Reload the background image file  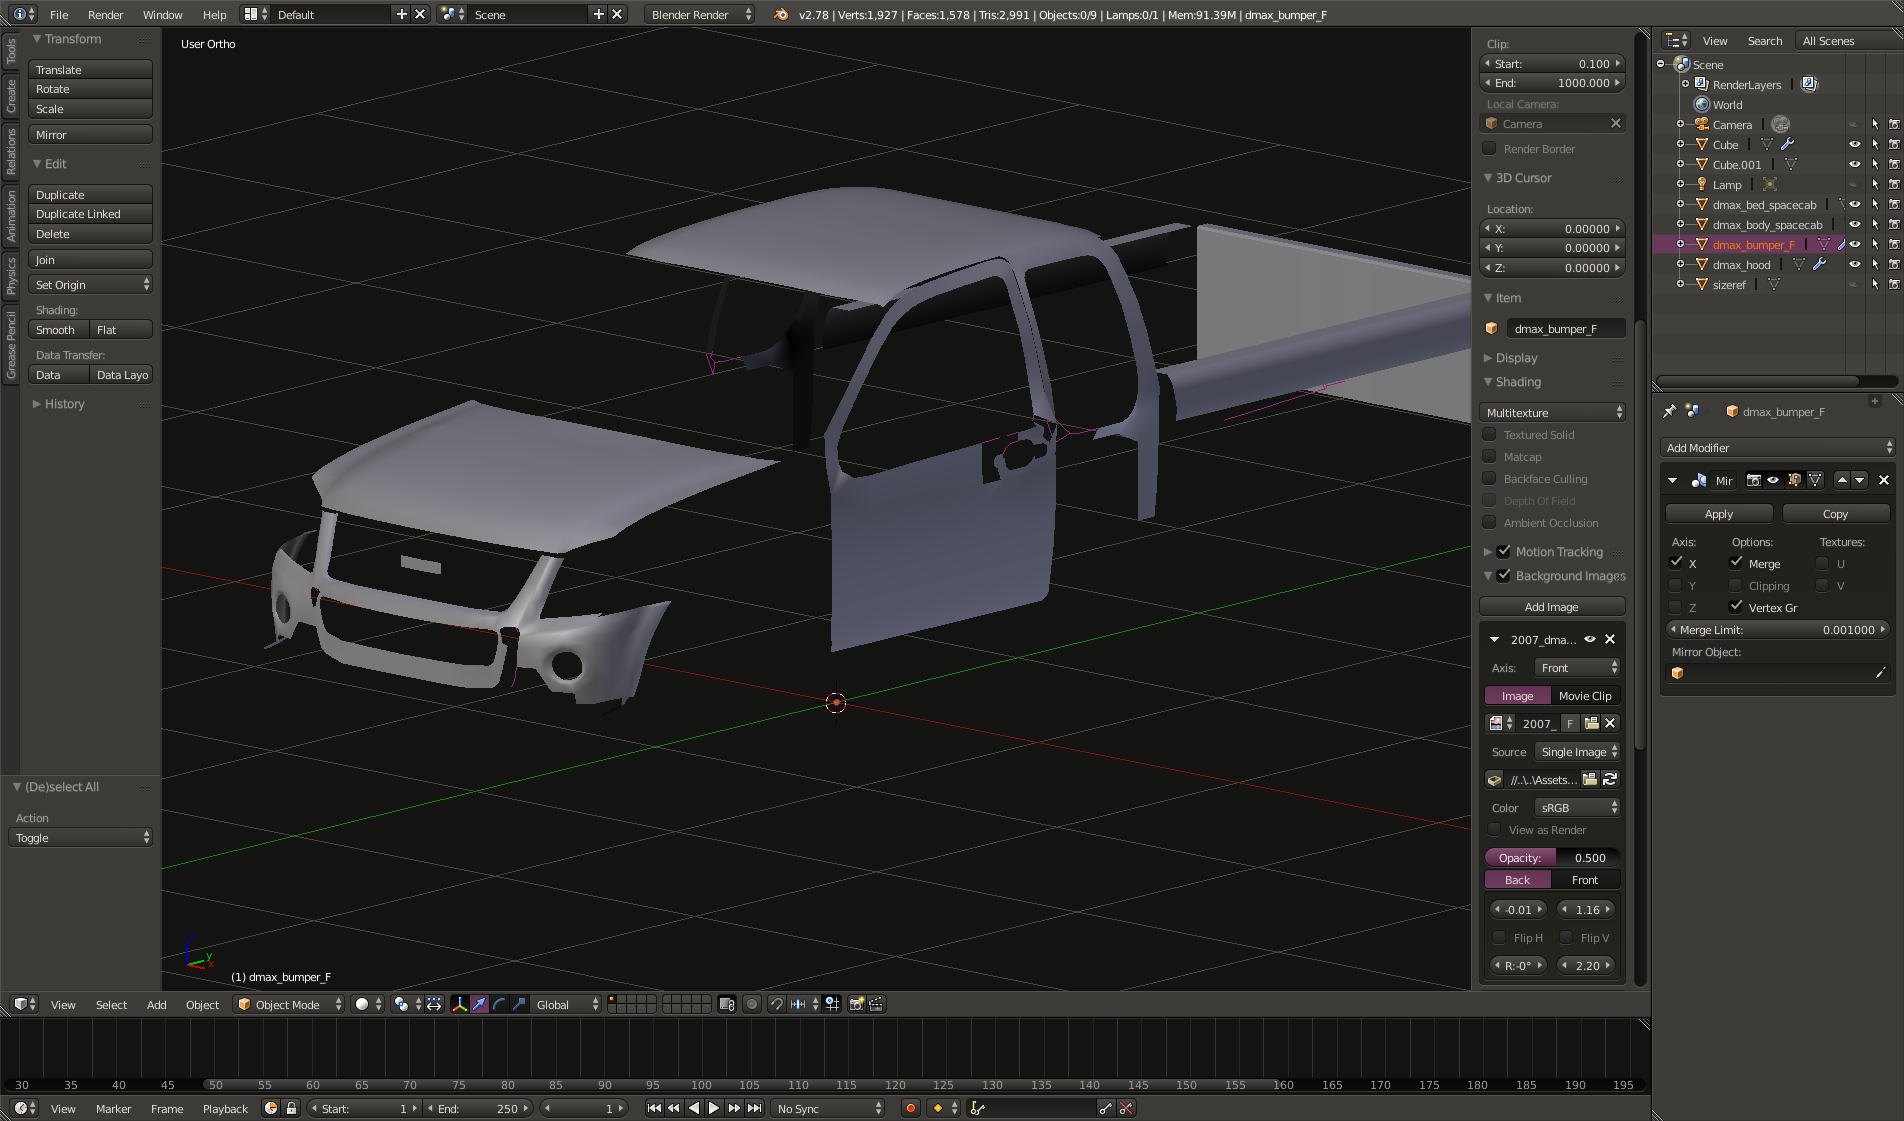1610,779
